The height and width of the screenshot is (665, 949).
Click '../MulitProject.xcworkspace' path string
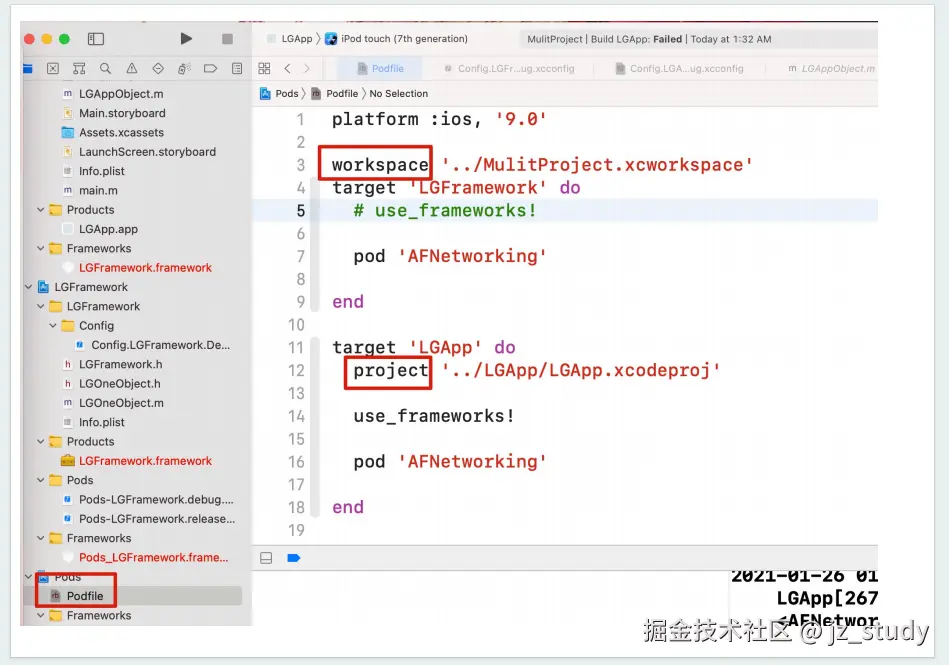[597, 165]
